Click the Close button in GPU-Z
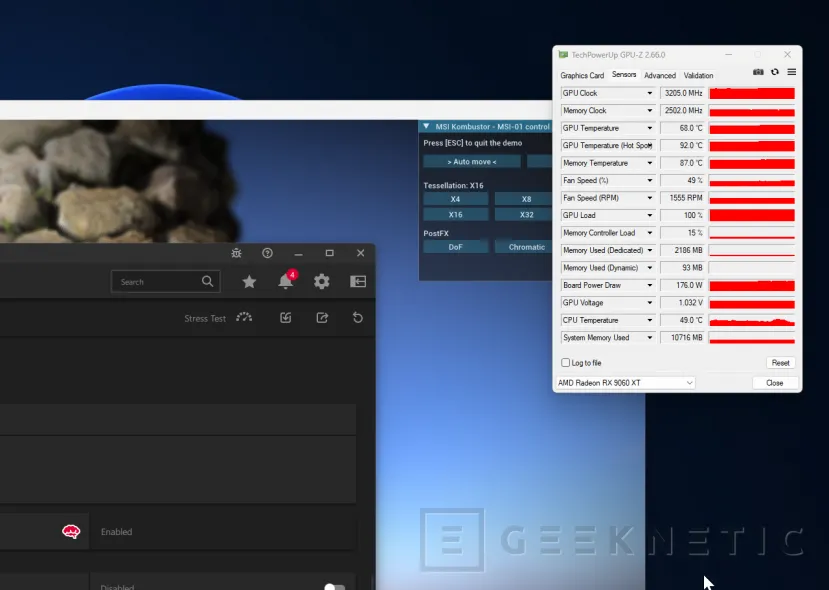Viewport: 829px width, 590px height. (775, 383)
